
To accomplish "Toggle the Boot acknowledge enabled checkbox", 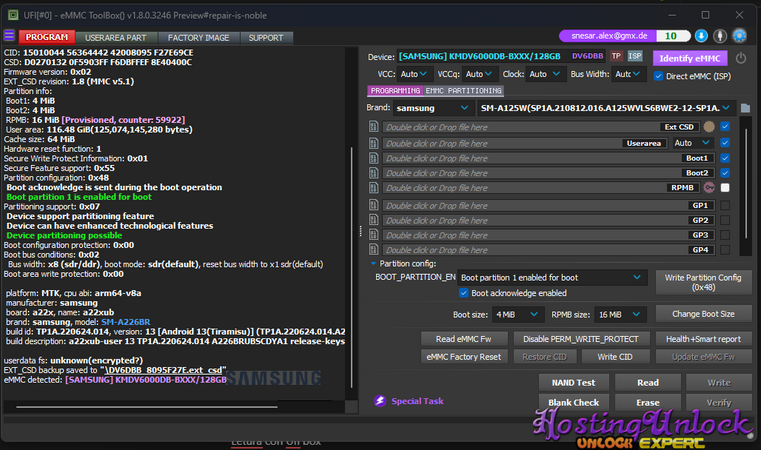I will (463, 293).
